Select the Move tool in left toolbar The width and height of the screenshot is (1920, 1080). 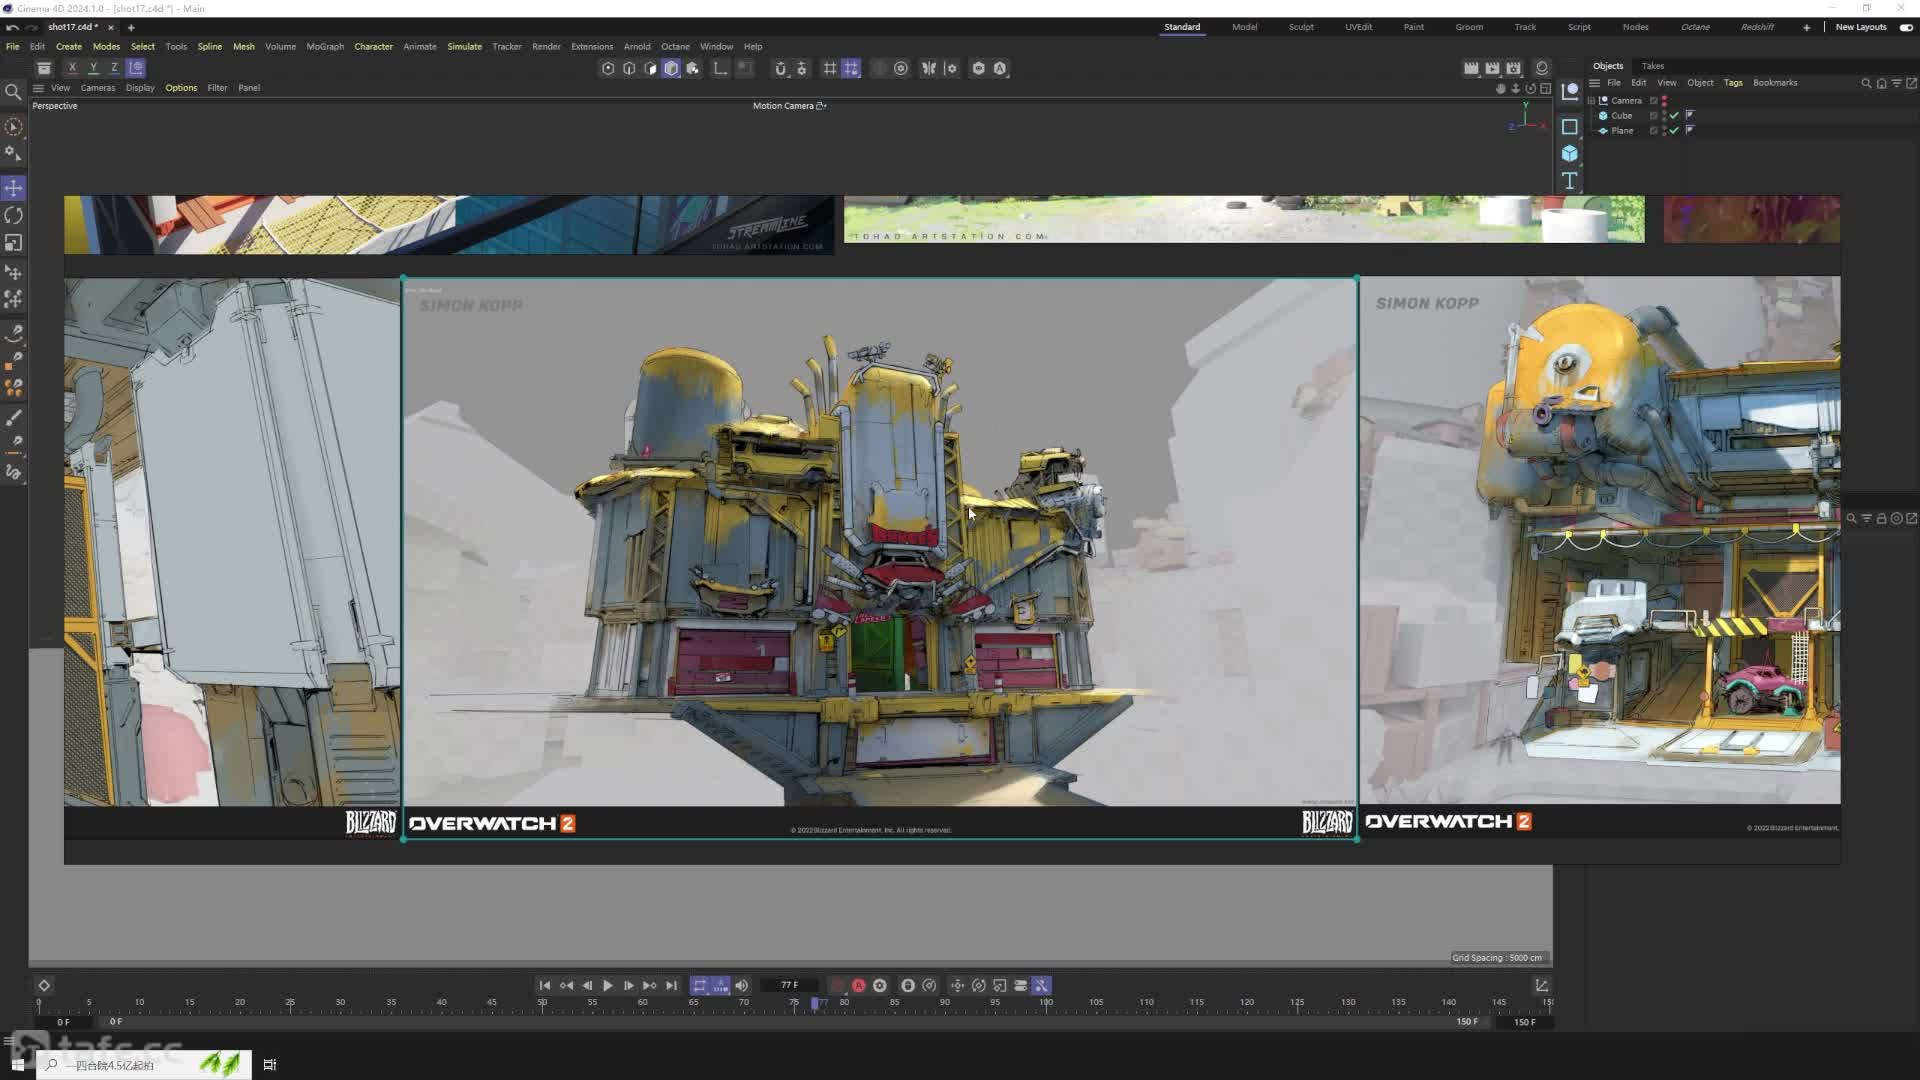[14, 188]
